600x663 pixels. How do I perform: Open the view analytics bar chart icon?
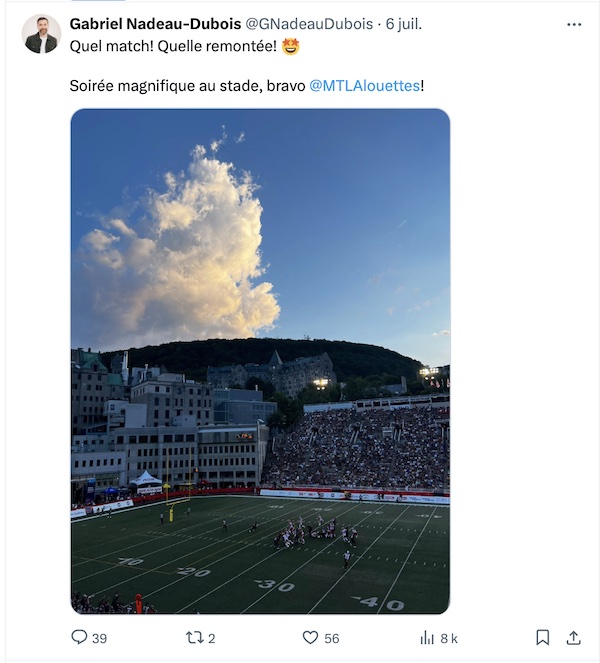pos(427,638)
